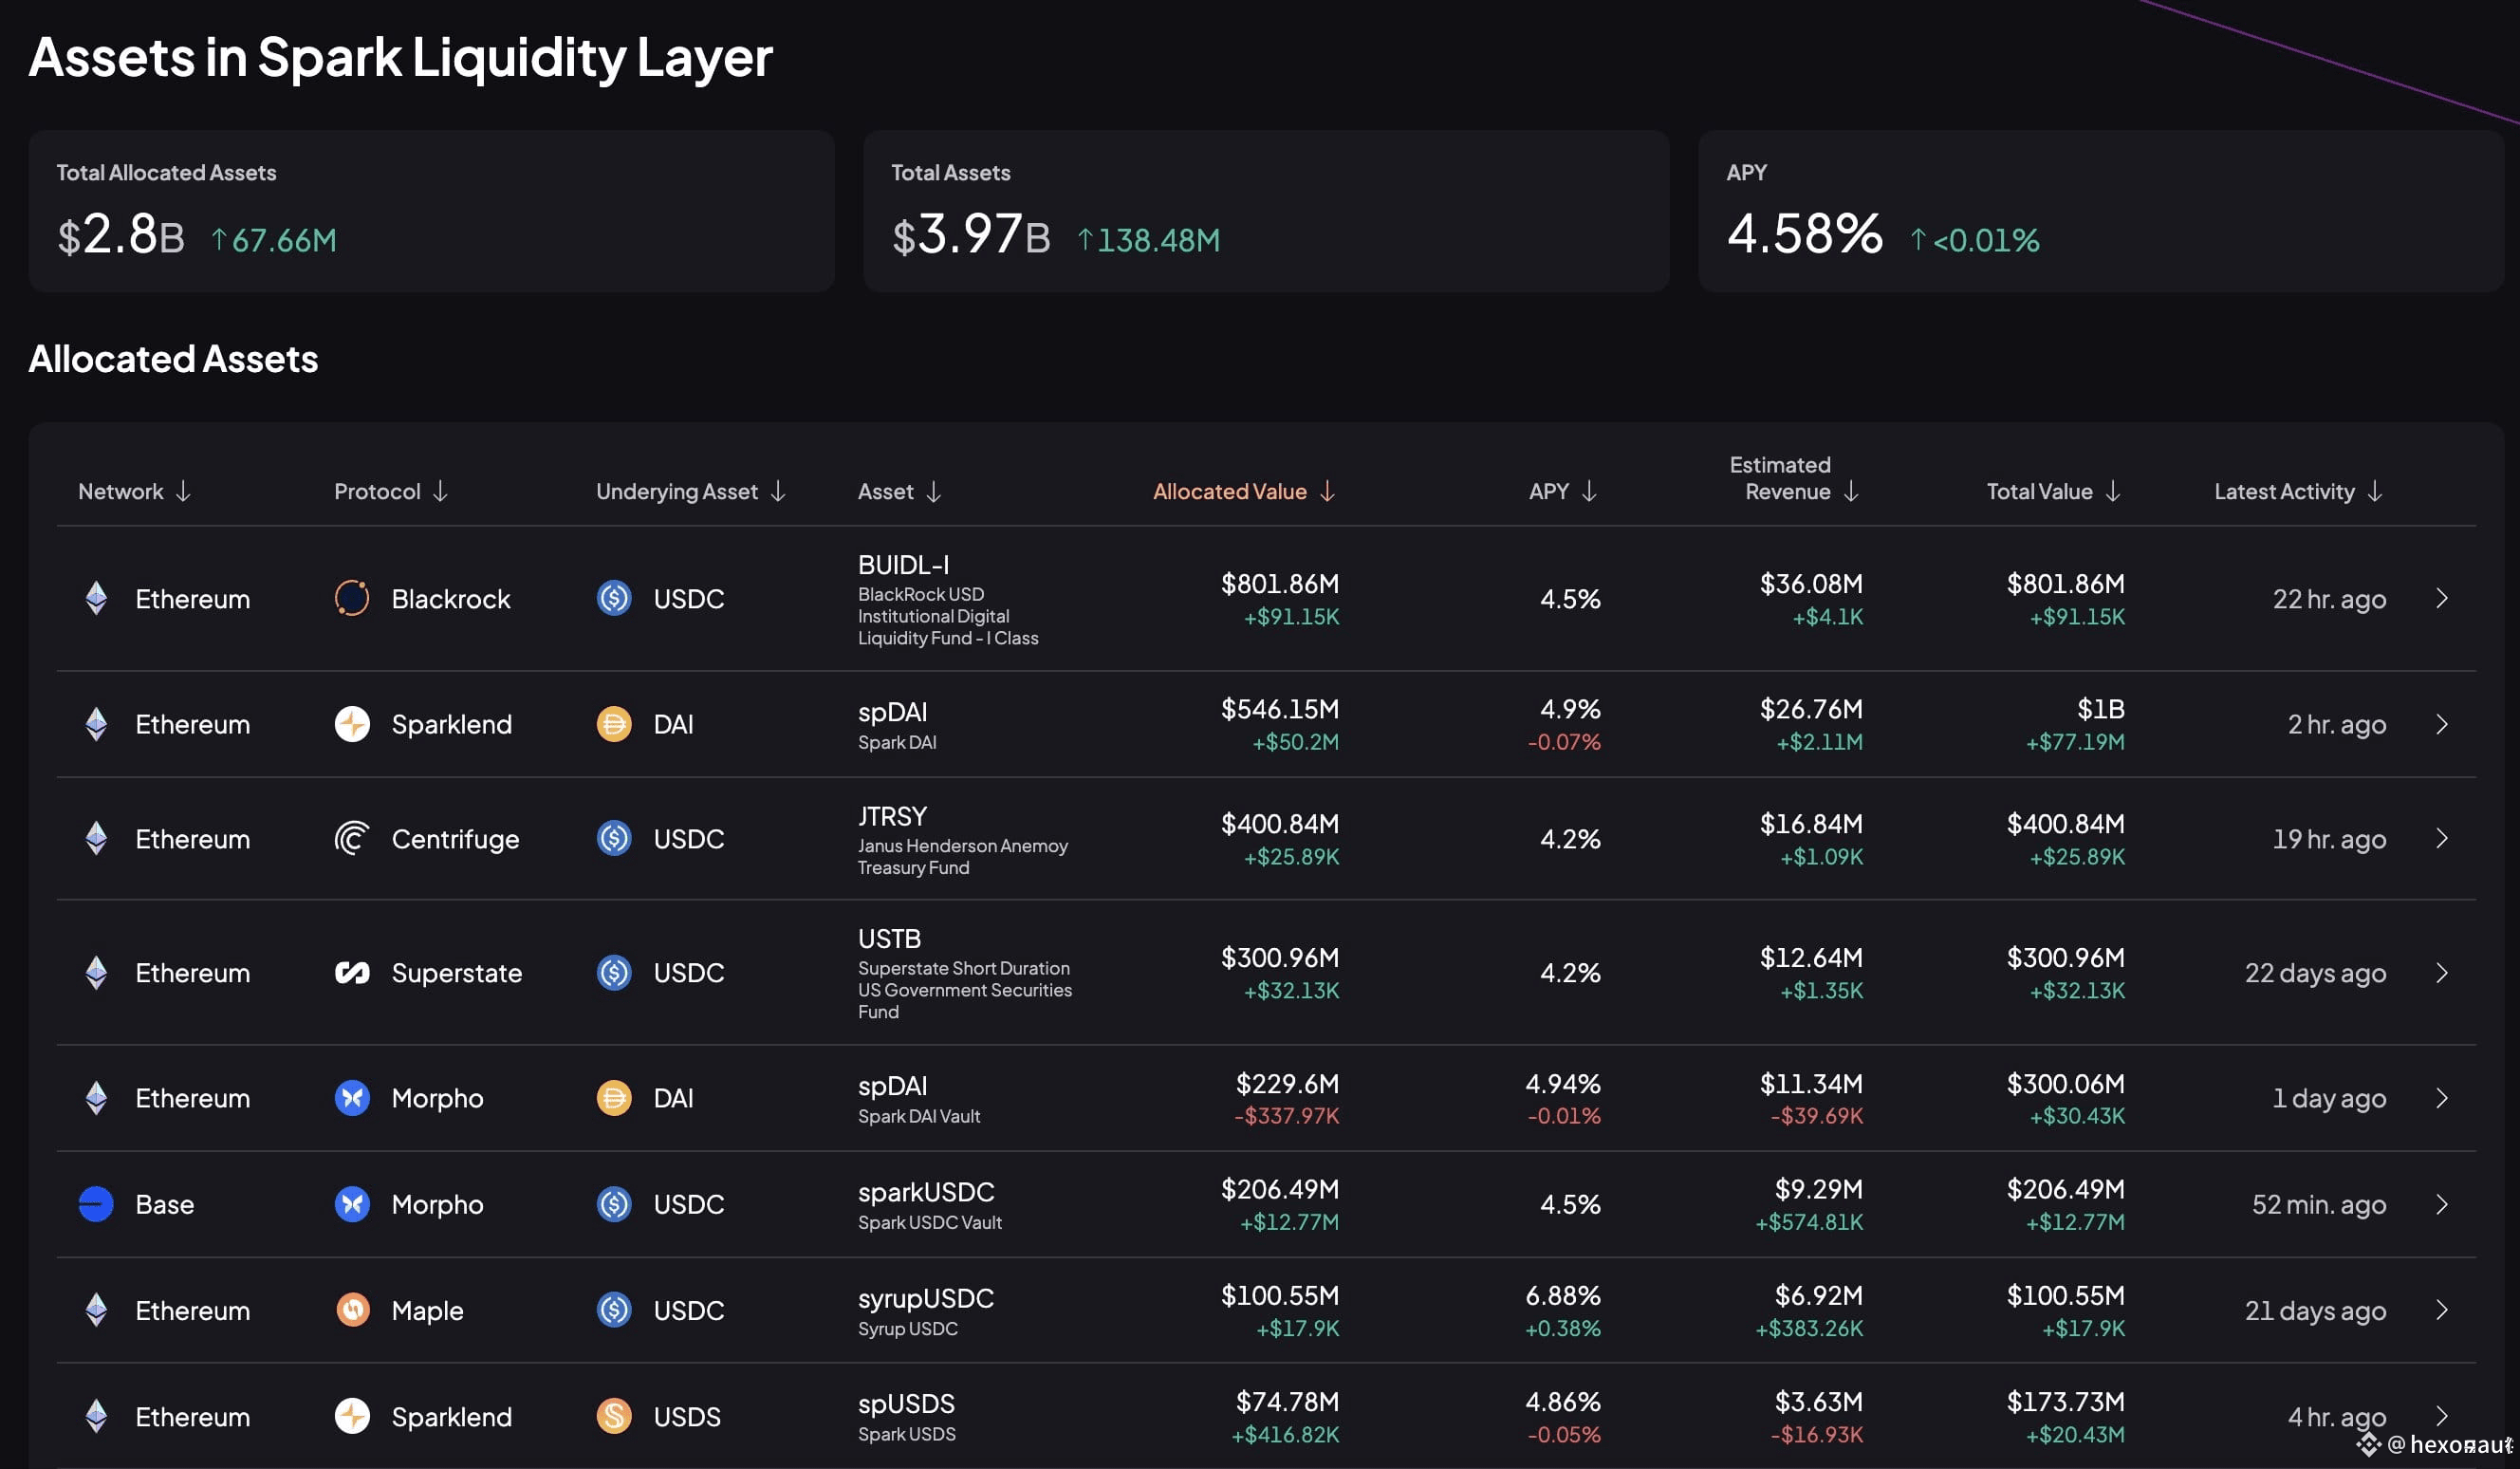Click the Ethereum icon in the Blackrock row
2520x1469 pixels.
coord(96,598)
